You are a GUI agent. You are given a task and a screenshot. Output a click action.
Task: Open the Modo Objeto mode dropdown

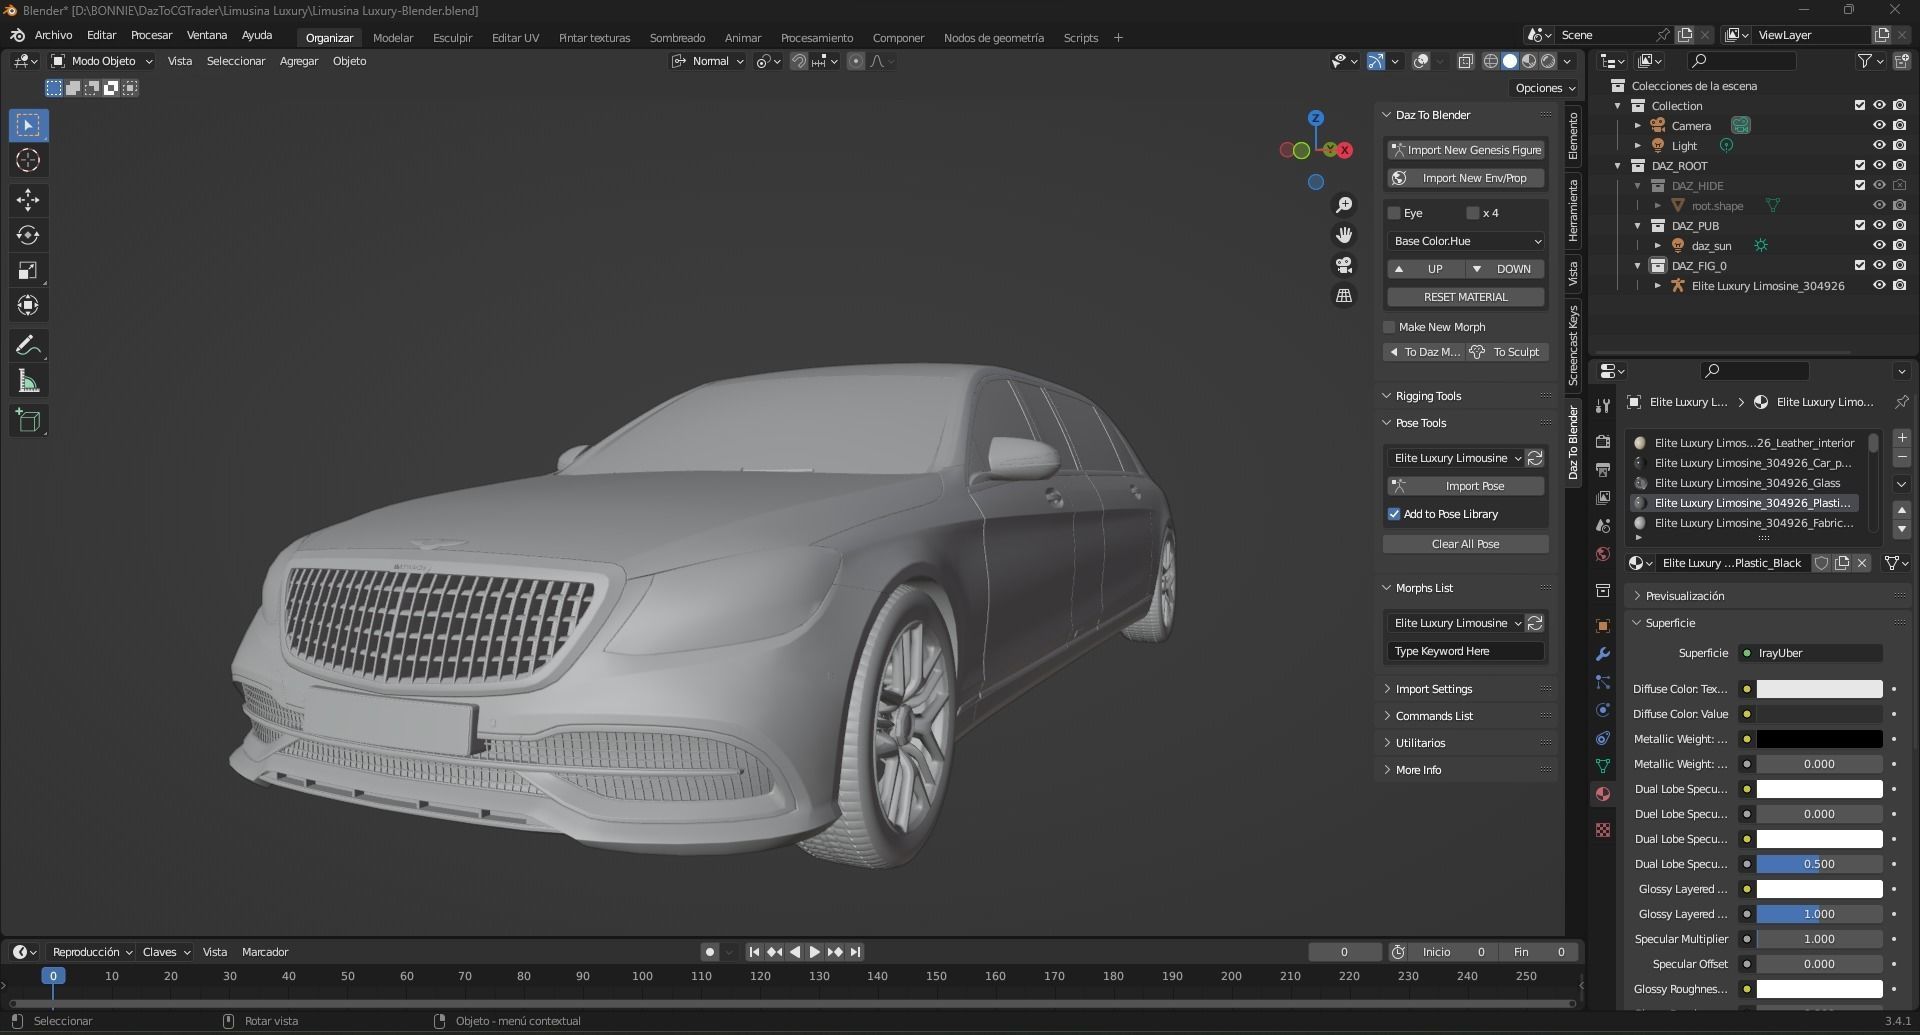[x=102, y=61]
